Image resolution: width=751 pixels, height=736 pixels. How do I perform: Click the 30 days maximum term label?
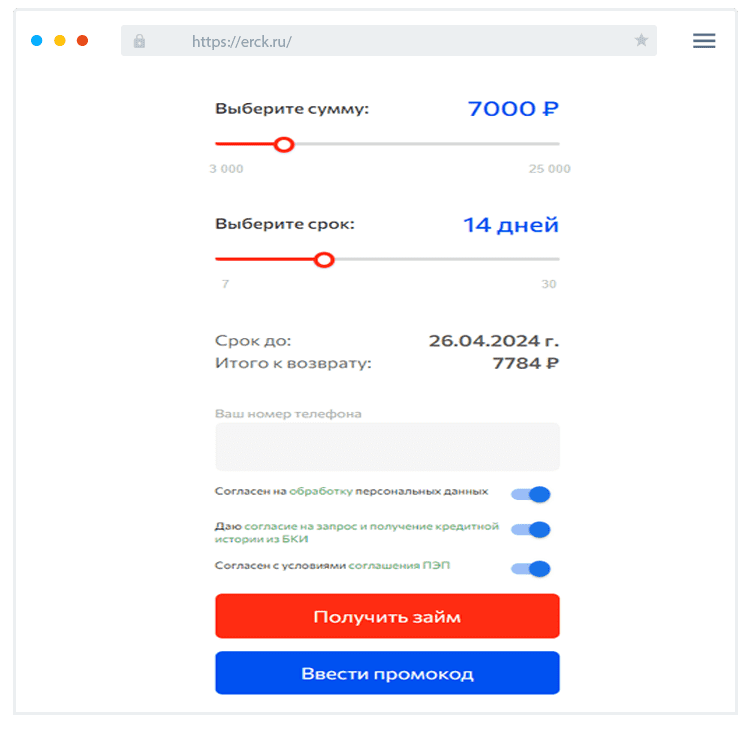point(549,284)
